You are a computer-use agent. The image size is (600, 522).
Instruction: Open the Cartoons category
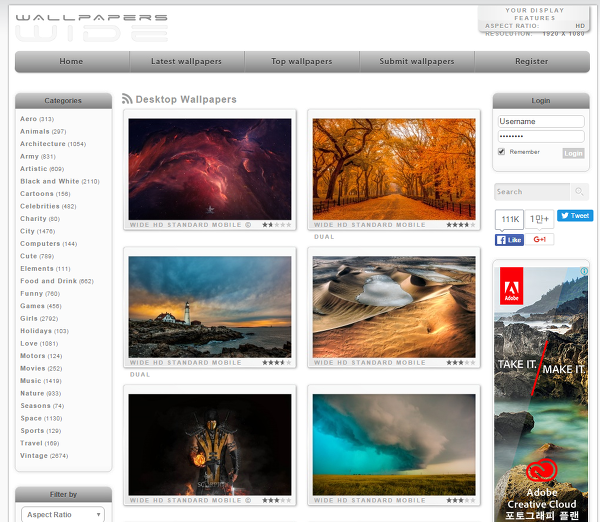(45, 194)
